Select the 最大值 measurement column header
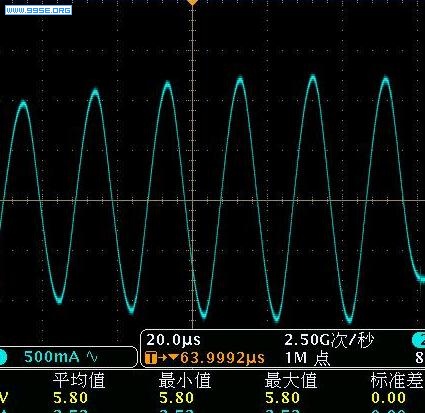Viewport: 425px width, 413px height. click(291, 380)
